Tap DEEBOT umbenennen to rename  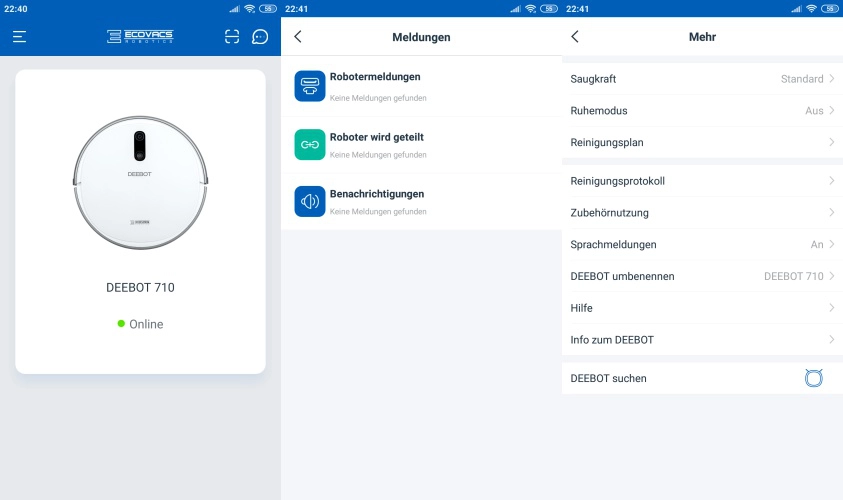coord(702,276)
